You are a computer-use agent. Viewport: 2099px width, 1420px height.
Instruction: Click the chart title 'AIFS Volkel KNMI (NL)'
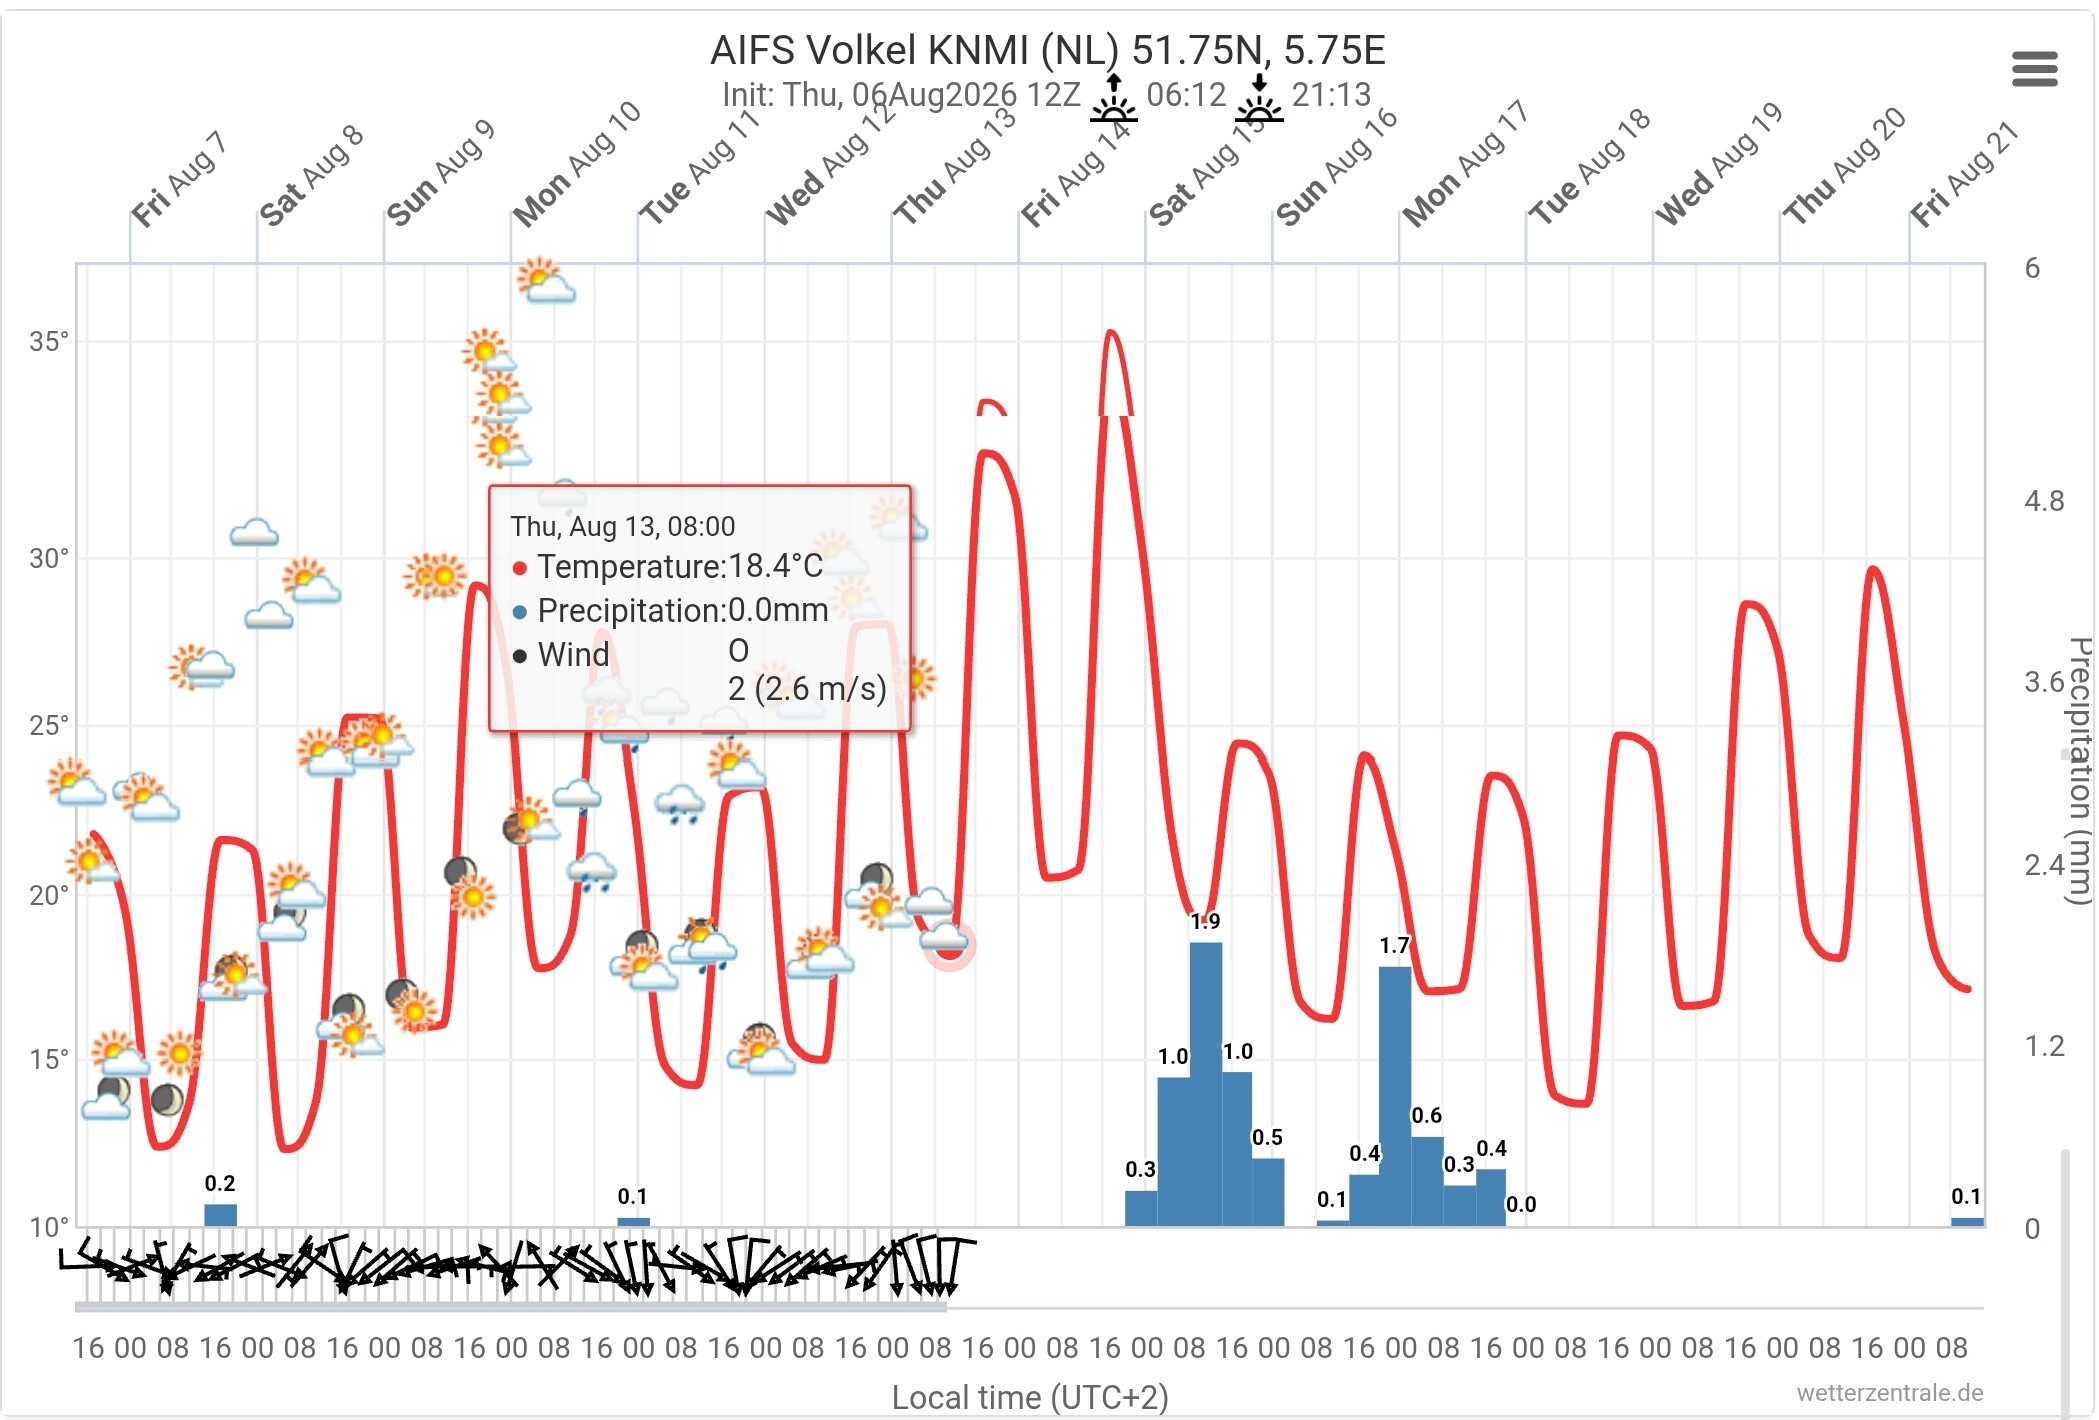[x=916, y=50]
